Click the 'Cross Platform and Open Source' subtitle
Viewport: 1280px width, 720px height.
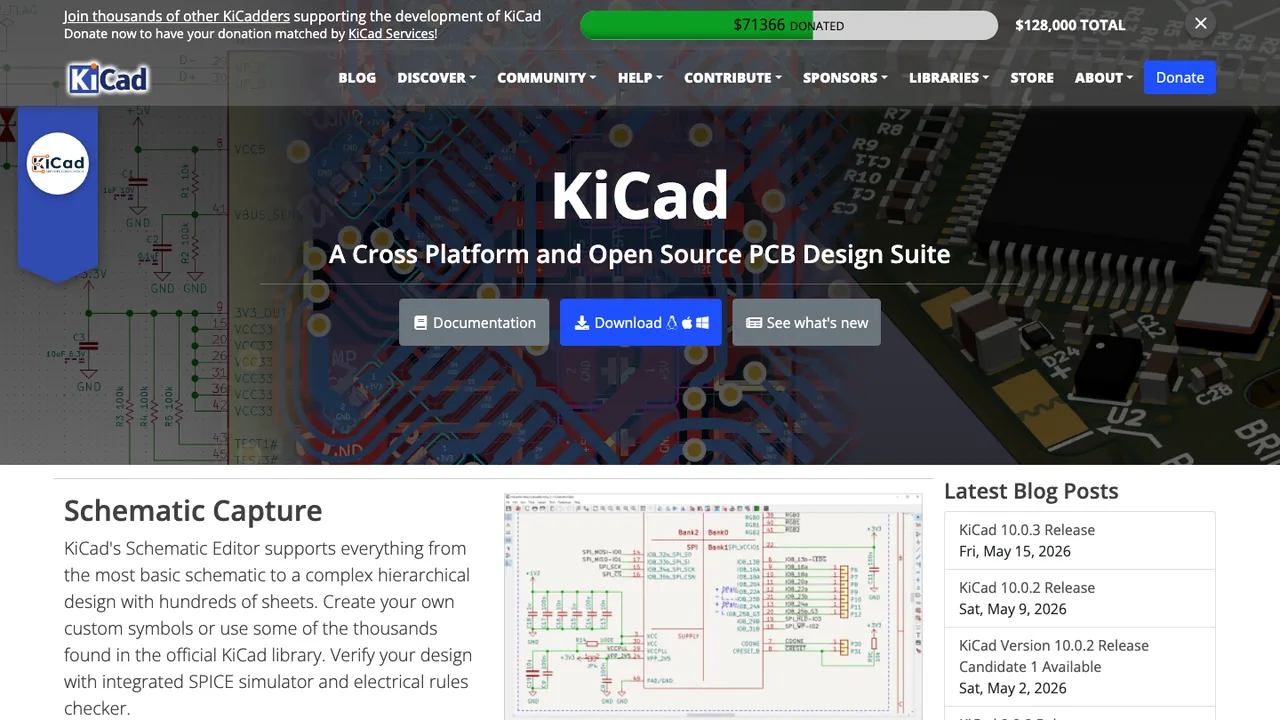[640, 254]
